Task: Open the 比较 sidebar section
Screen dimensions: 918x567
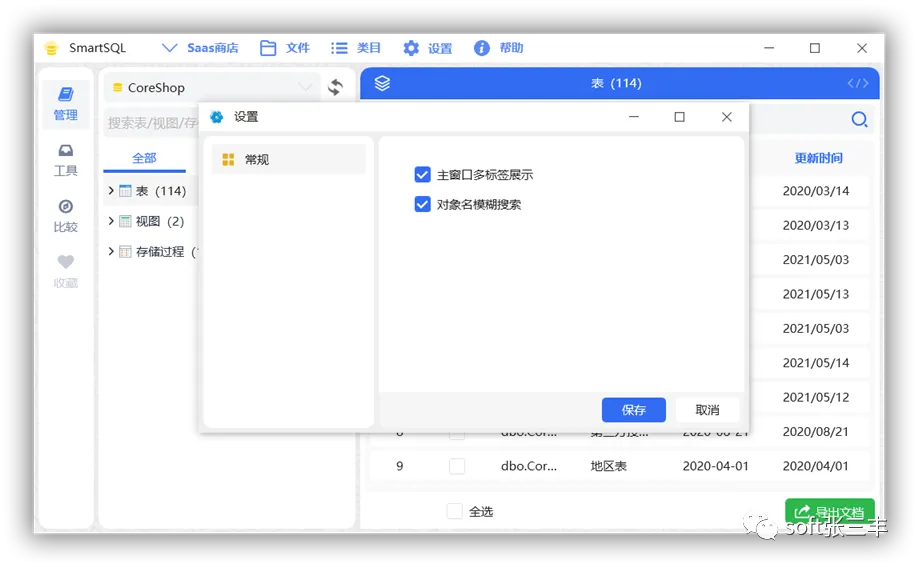Action: pyautogui.click(x=66, y=216)
